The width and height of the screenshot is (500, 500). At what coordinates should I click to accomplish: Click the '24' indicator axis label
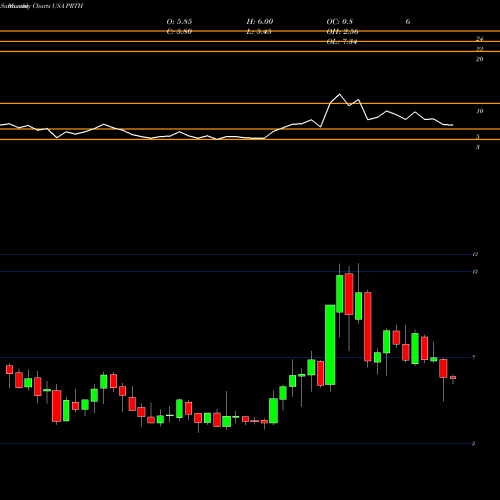(x=479, y=39)
